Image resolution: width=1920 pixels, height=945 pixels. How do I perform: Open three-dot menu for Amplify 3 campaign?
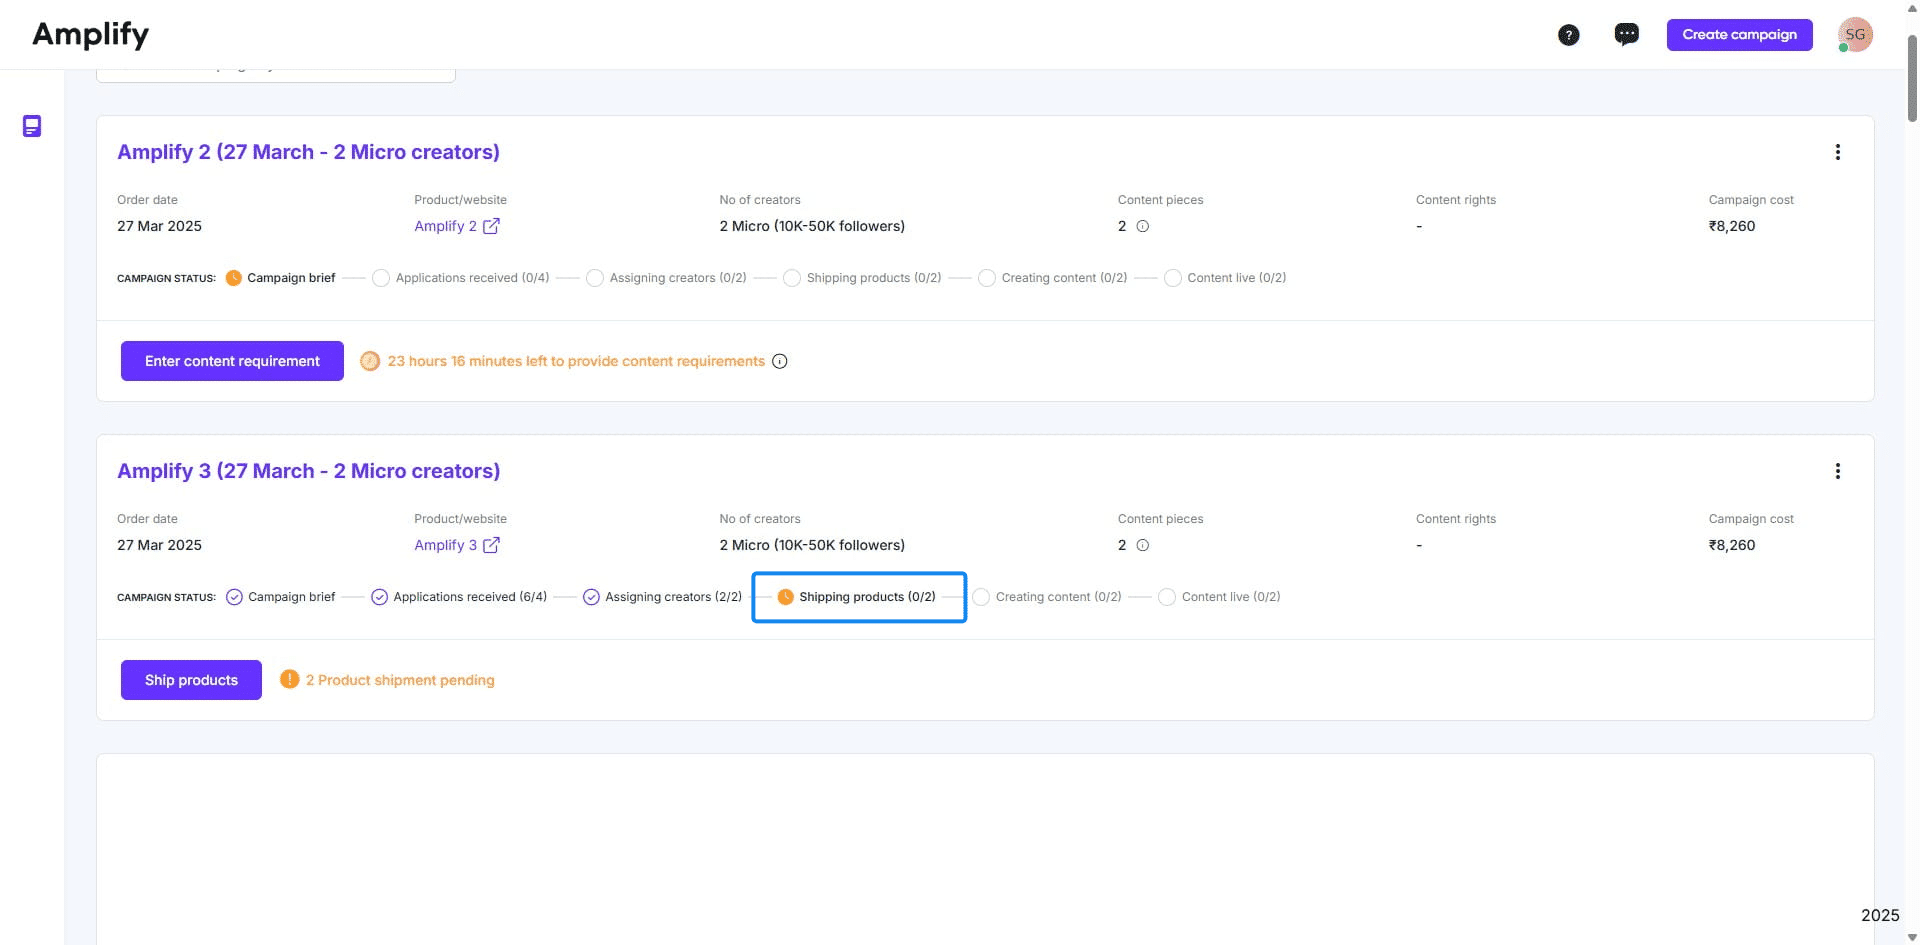(x=1837, y=471)
